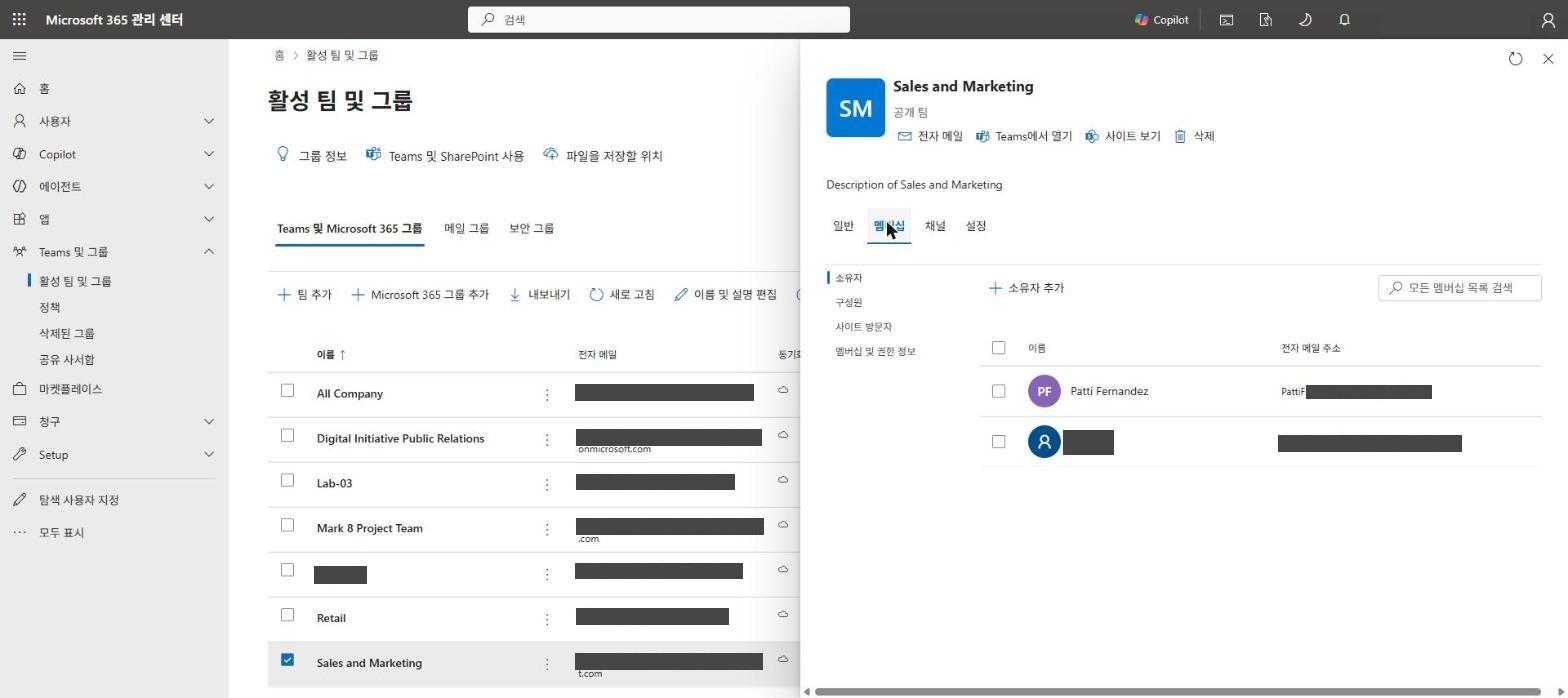Switch to the 일반 tab
This screenshot has height=698, width=1568.
click(x=843, y=226)
